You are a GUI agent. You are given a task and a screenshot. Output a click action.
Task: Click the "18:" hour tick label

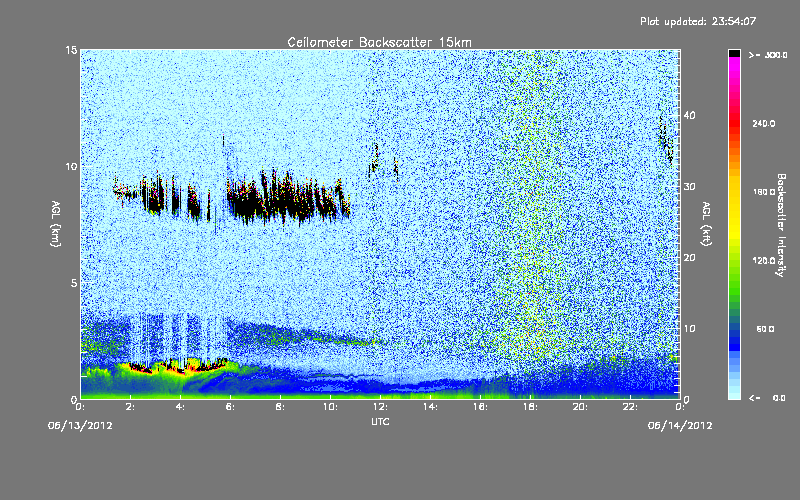tap(530, 407)
